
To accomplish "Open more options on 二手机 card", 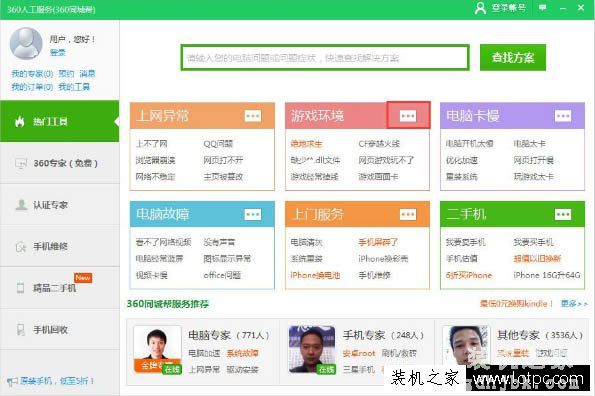I will pyautogui.click(x=563, y=214).
